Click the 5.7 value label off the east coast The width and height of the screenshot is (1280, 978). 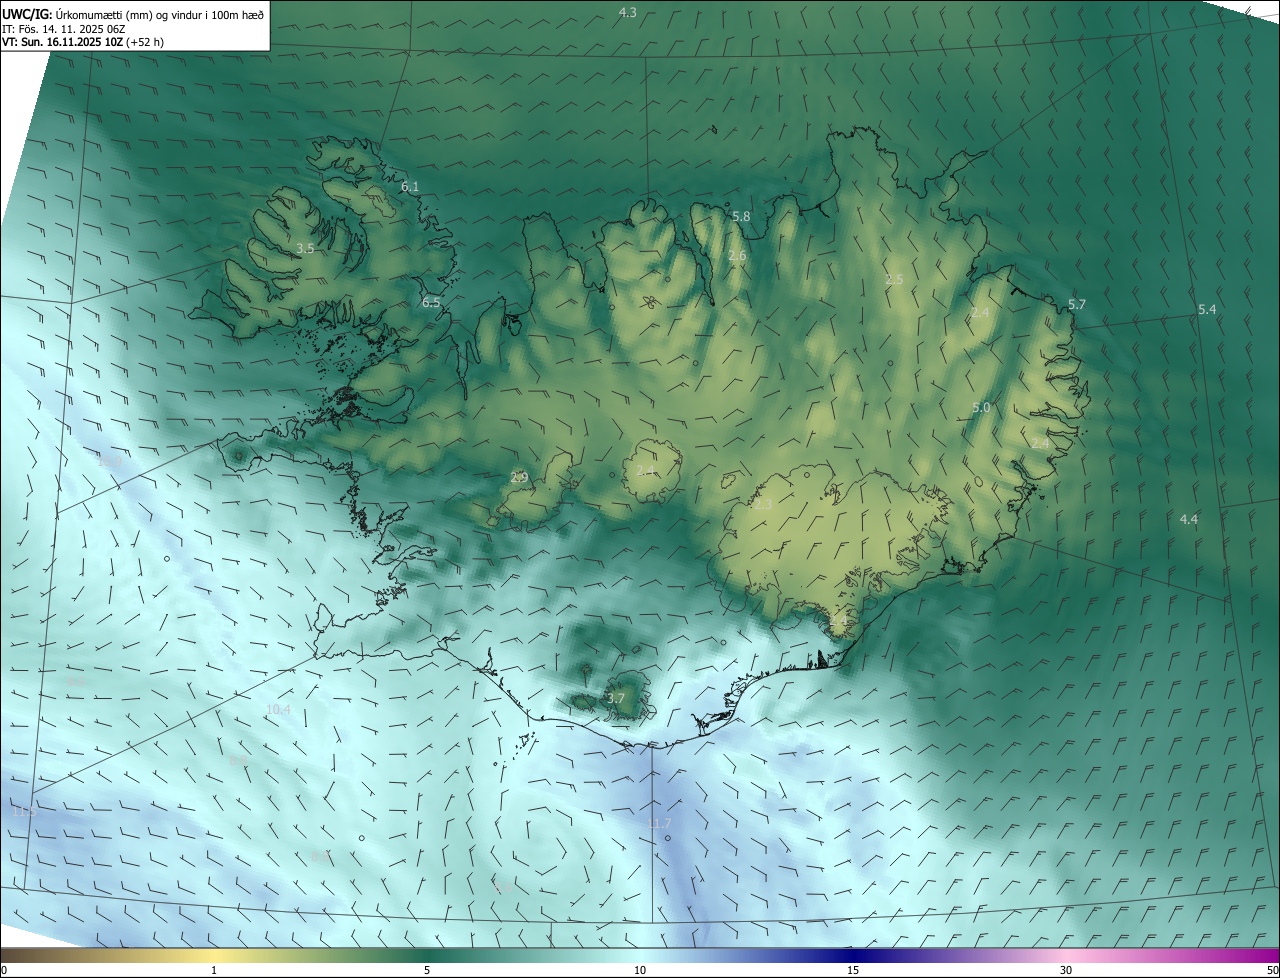1077,304
